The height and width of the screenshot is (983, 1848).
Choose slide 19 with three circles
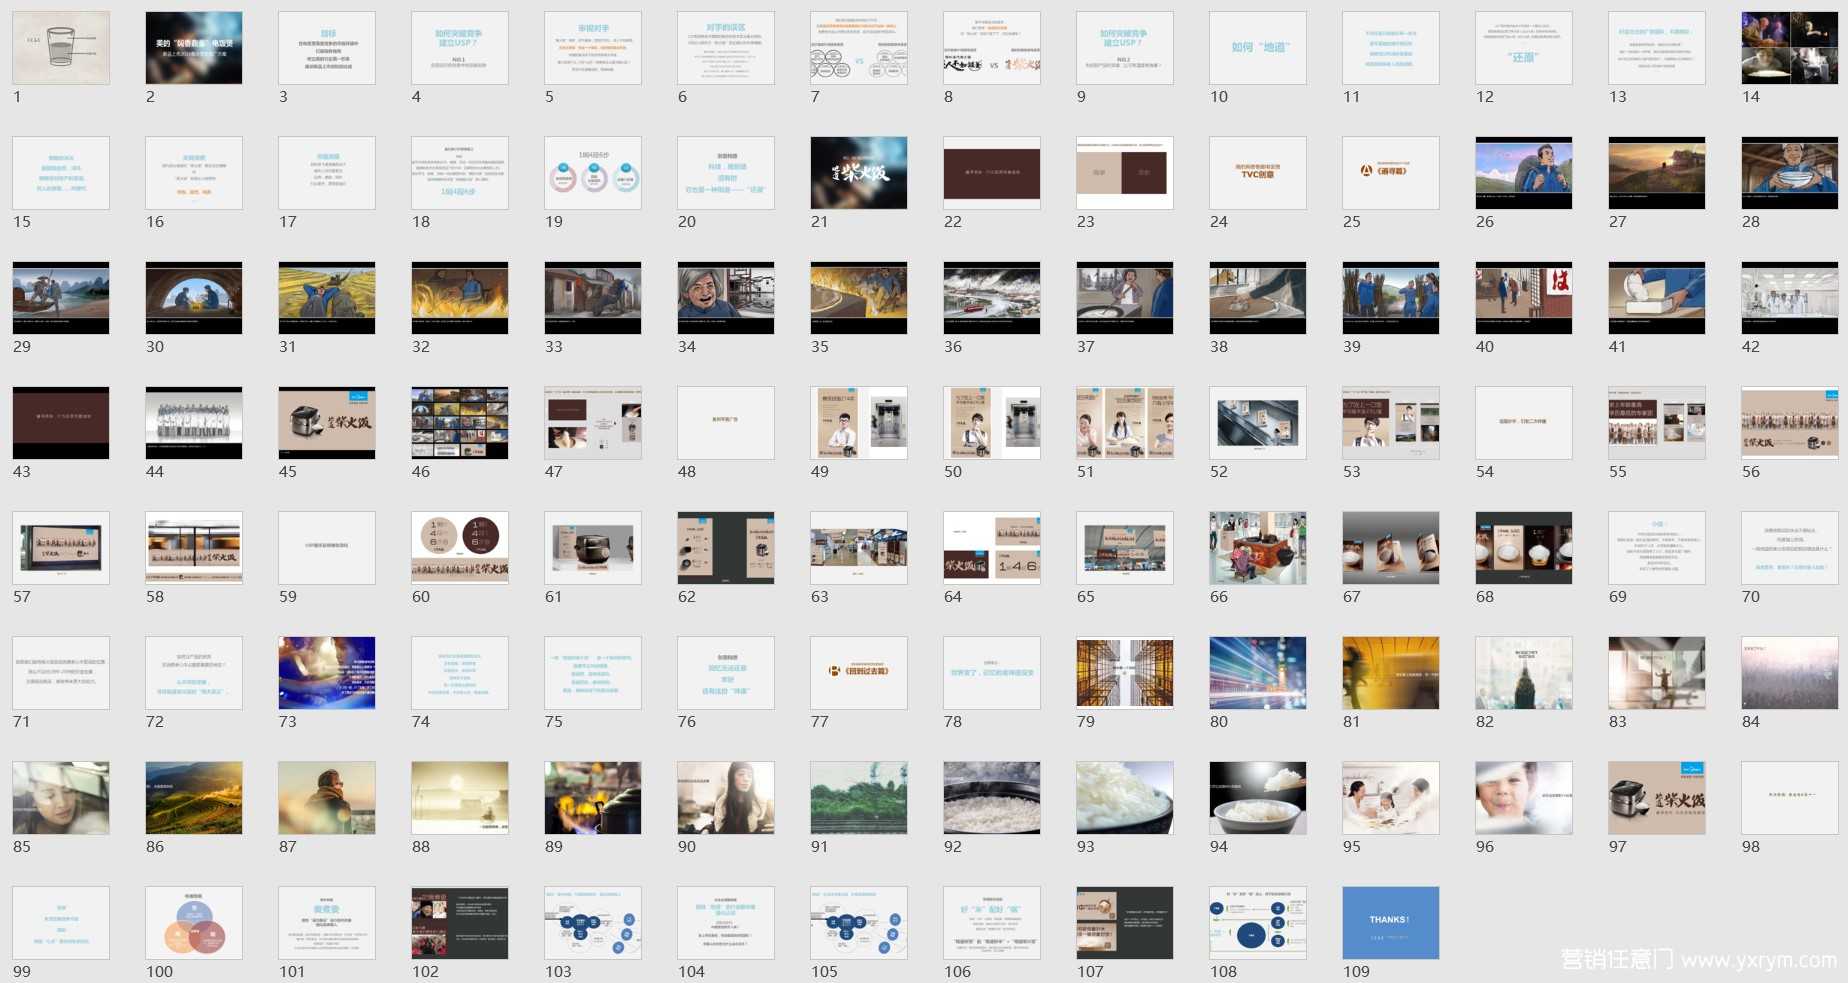tap(593, 173)
